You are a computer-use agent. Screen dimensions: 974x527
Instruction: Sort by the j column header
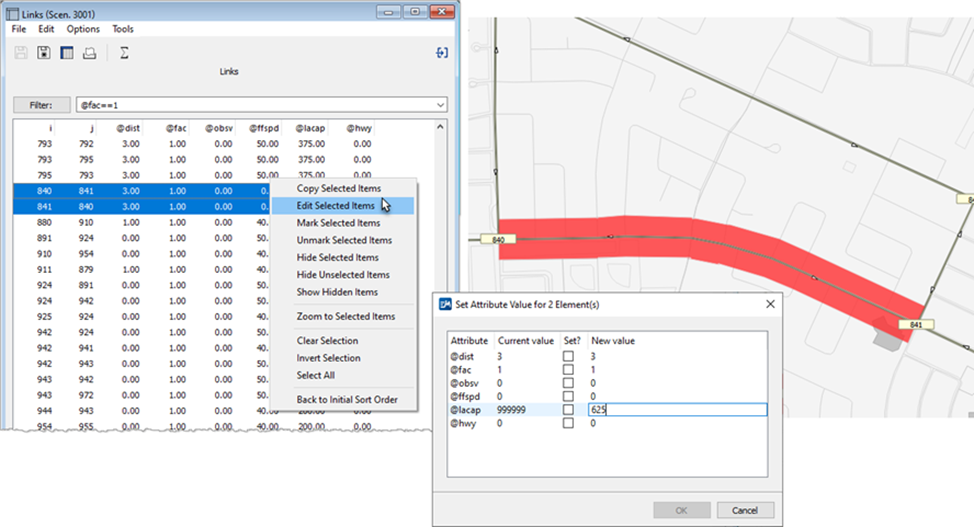91,128
